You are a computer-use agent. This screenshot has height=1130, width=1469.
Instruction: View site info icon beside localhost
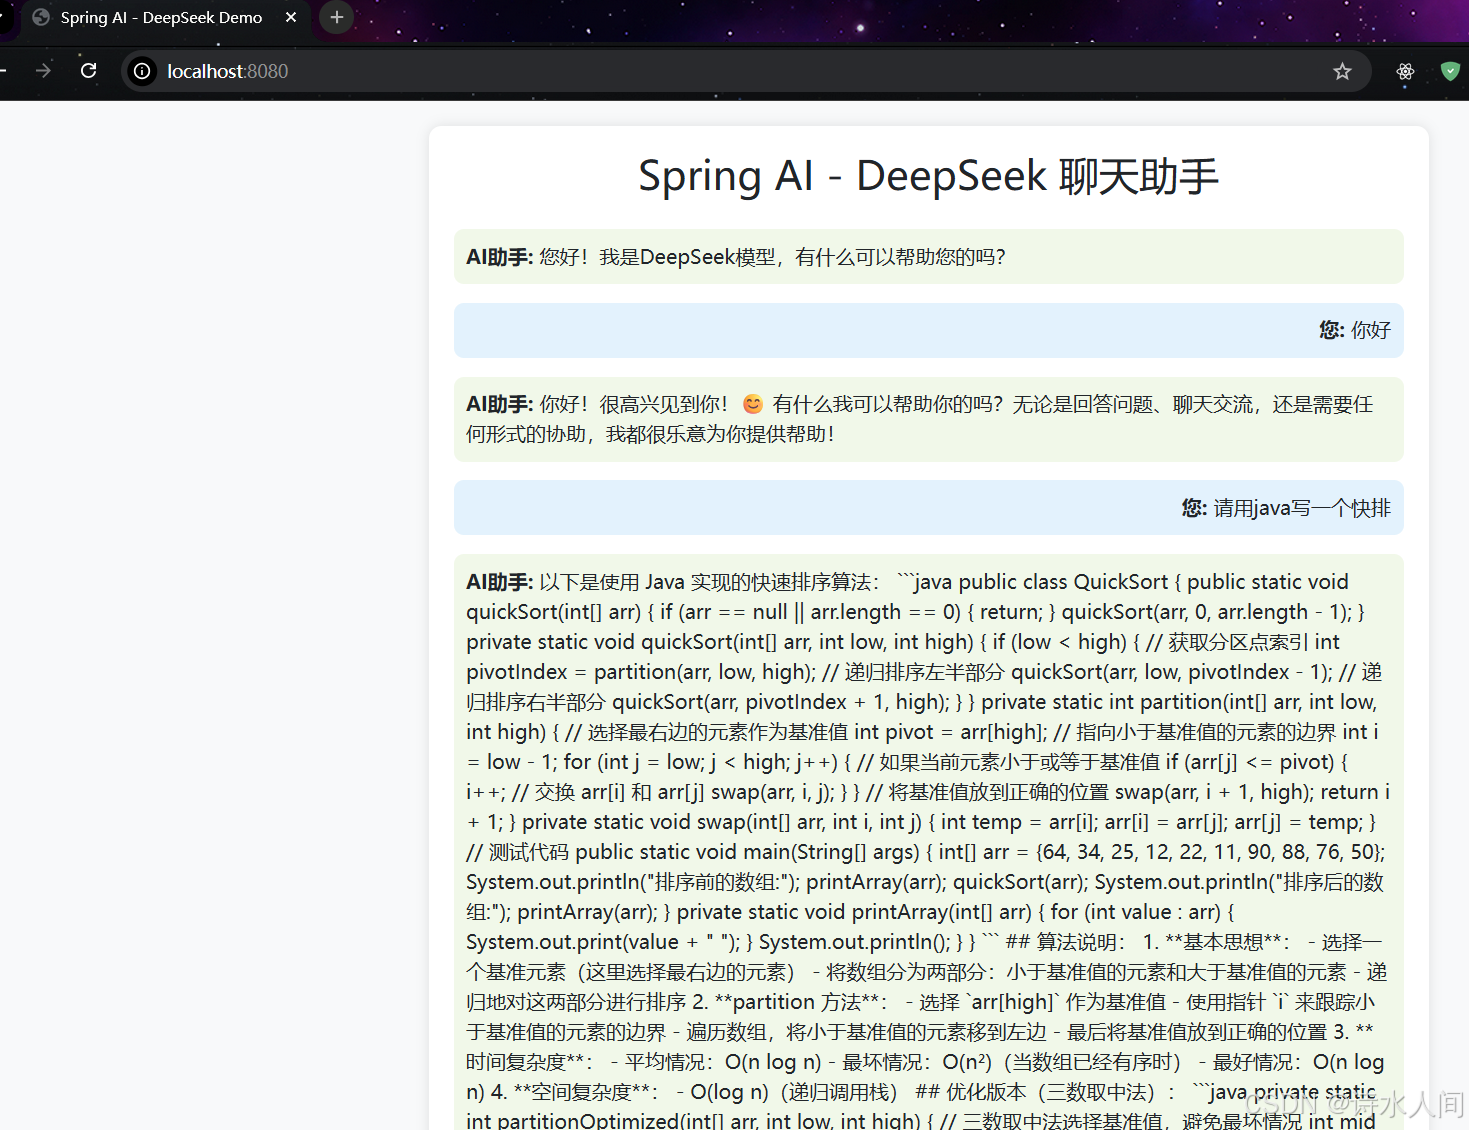click(x=143, y=71)
